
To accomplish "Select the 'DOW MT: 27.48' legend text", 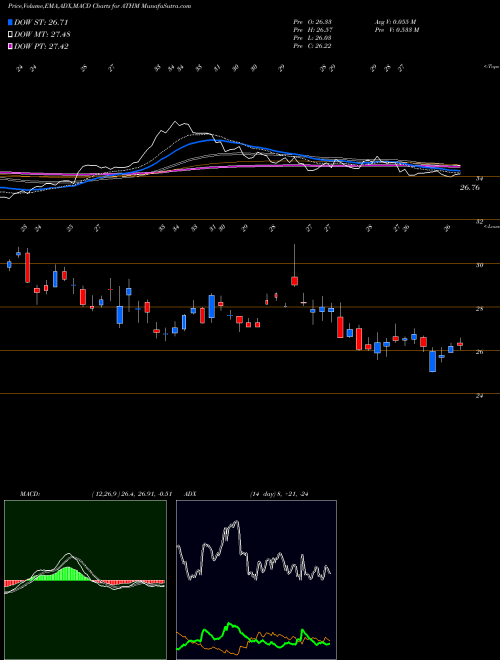I will (43, 35).
